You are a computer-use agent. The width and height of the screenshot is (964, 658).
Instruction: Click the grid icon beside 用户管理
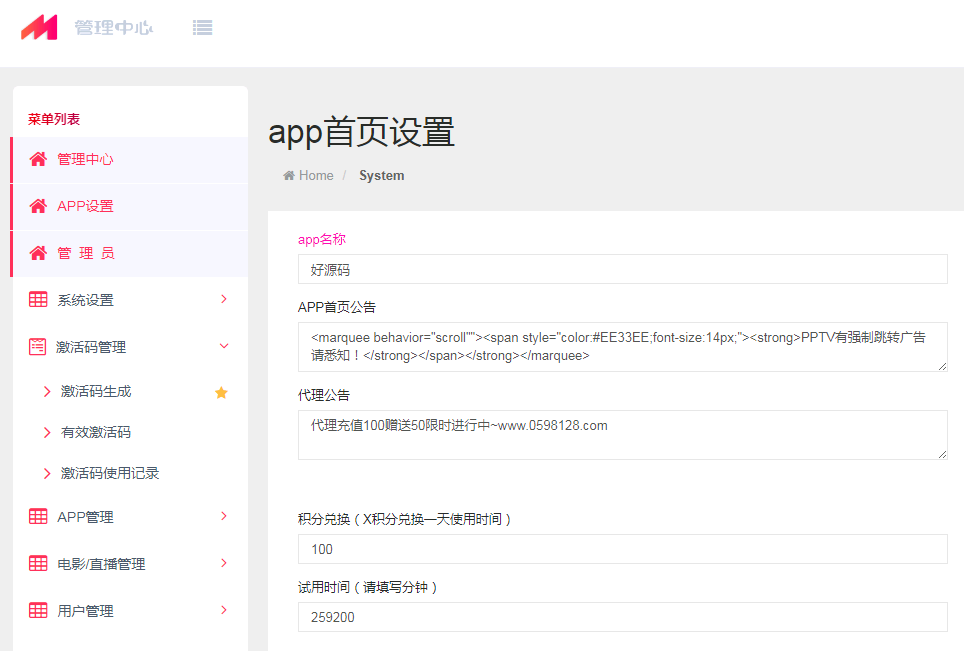pyautogui.click(x=38, y=611)
